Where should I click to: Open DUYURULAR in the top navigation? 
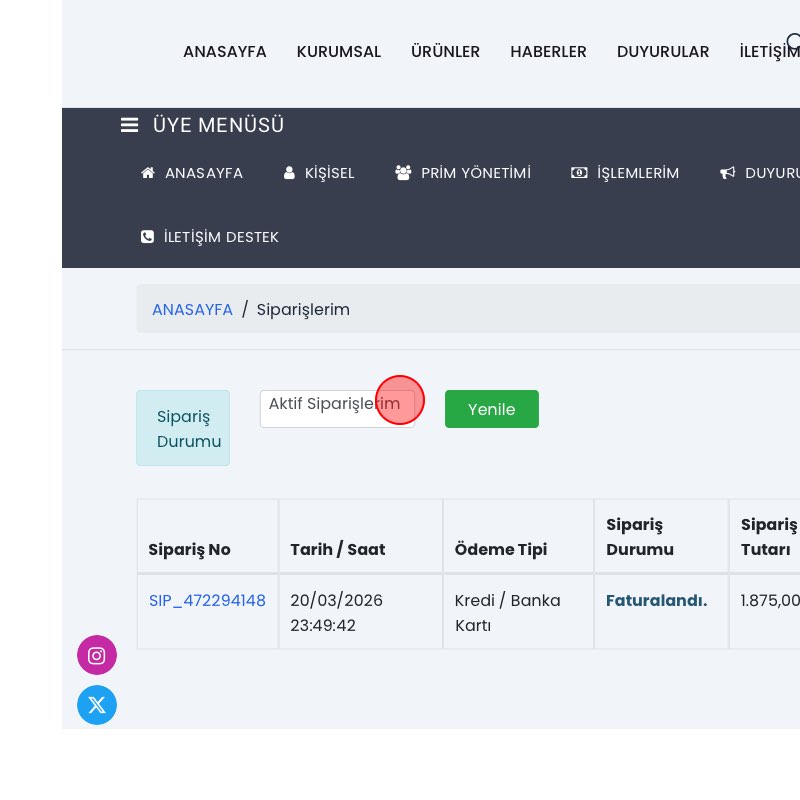tap(663, 52)
